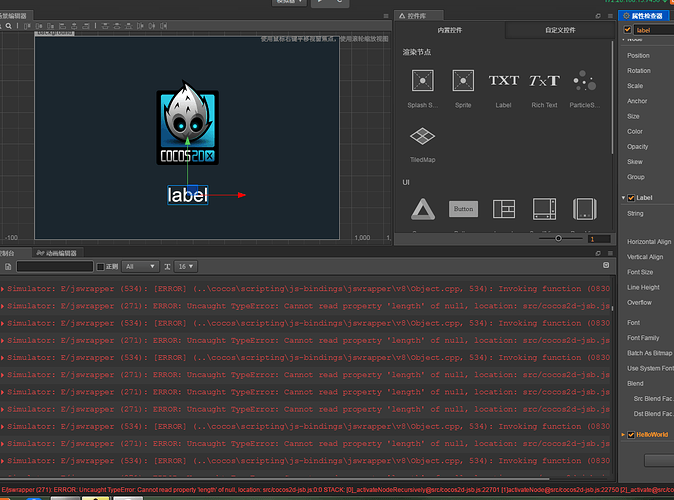This screenshot has height=500, width=674.
Task: Click the 渲染节点 section heading
Action: (x=417, y=52)
